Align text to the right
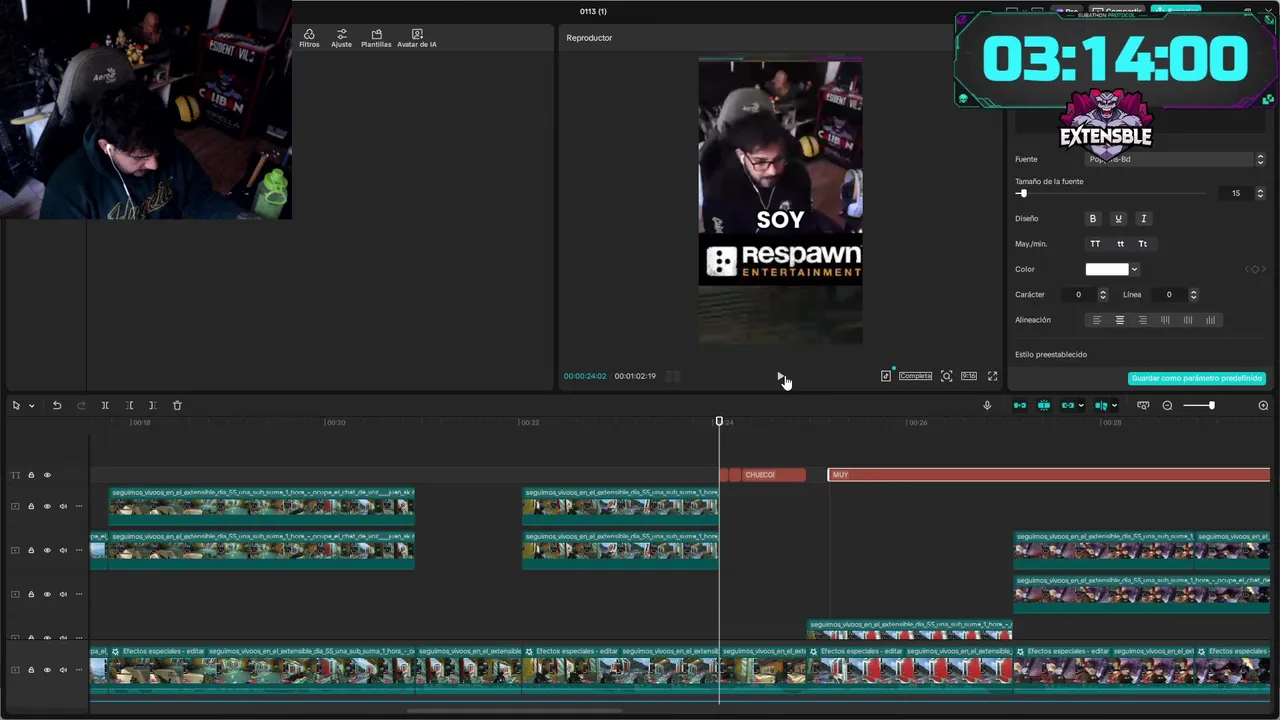This screenshot has height=720, width=1280. pos(1143,320)
